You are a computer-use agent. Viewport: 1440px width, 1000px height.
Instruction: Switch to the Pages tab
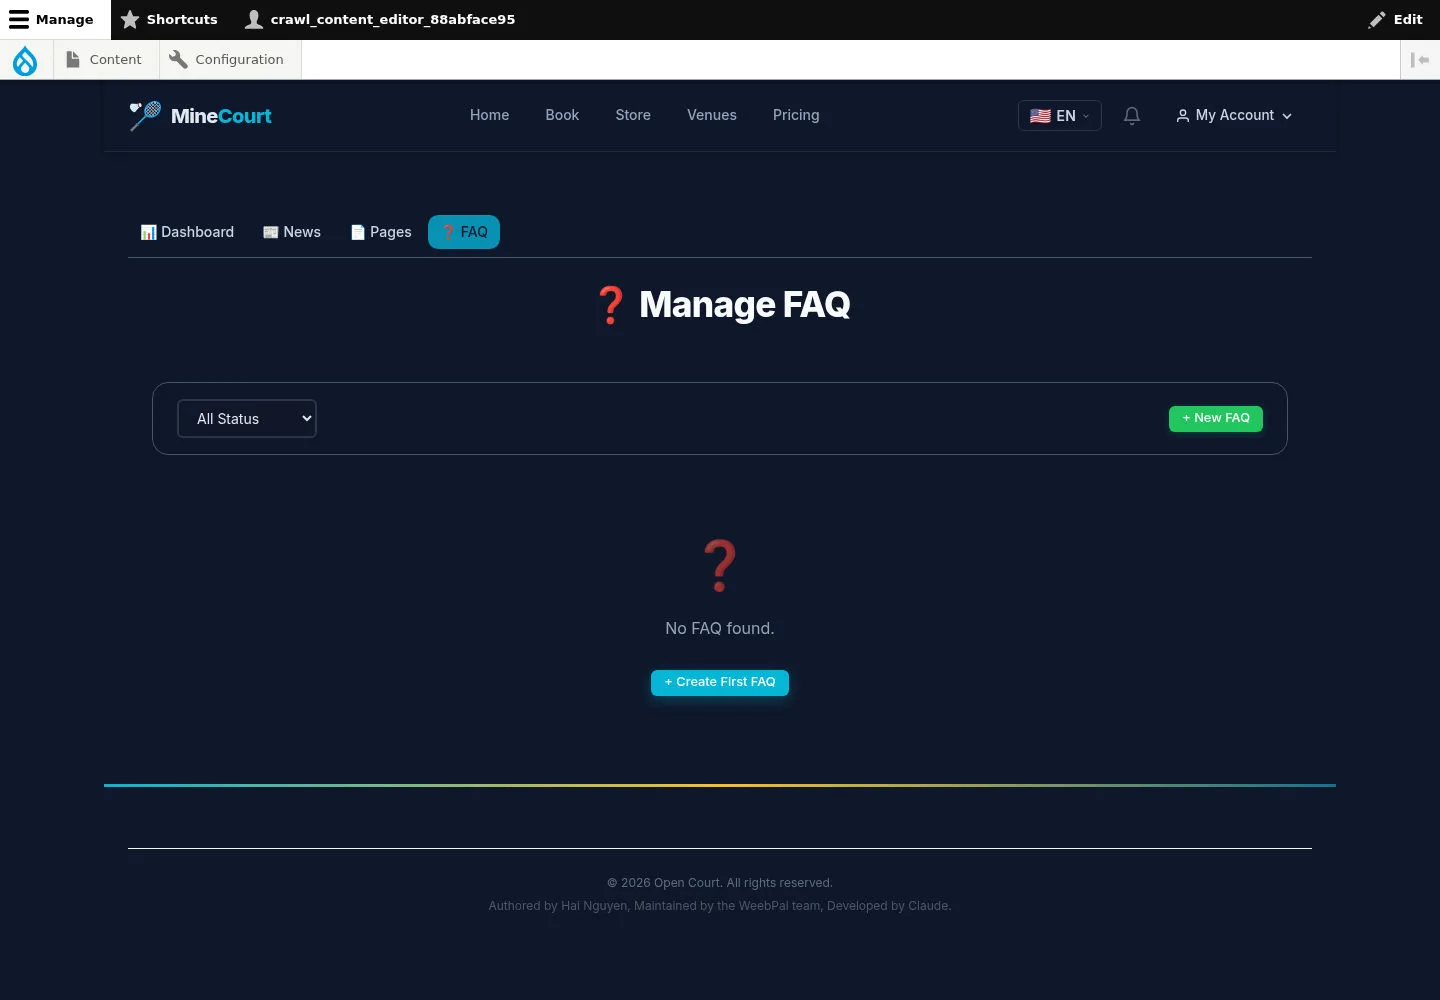tap(381, 232)
